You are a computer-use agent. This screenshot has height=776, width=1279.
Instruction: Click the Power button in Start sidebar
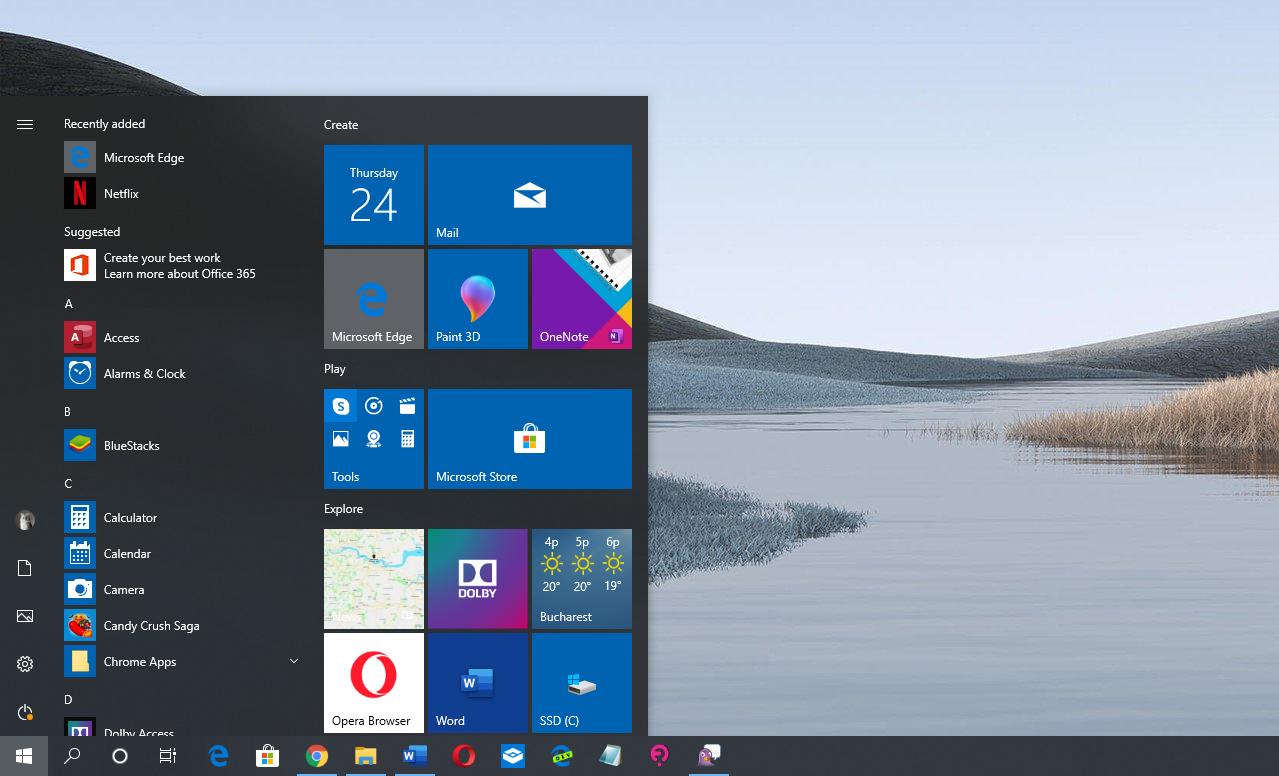pyautogui.click(x=25, y=712)
